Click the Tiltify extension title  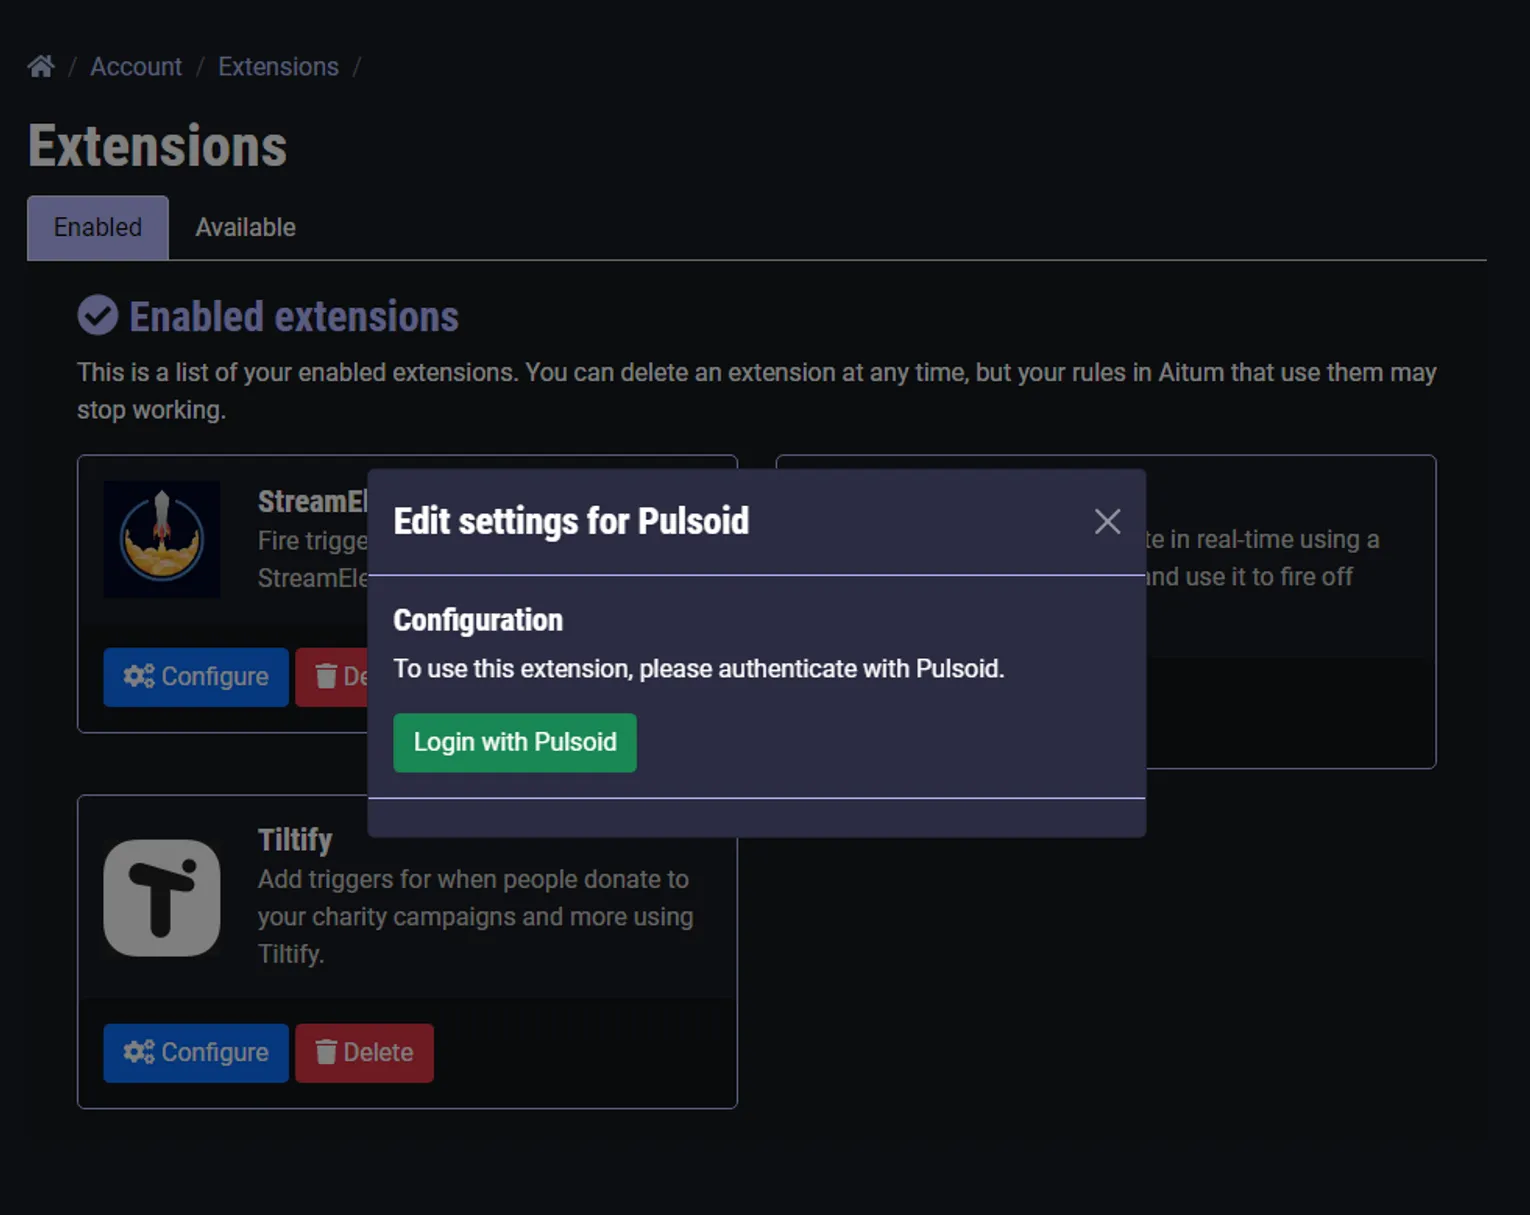coord(295,839)
